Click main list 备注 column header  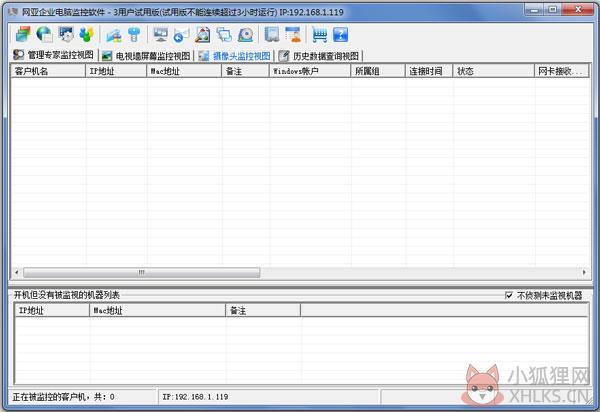[246, 71]
